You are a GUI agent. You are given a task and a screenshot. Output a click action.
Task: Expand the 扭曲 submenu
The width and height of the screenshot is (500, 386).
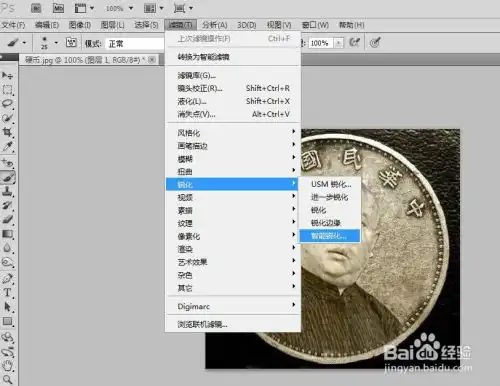click(x=232, y=171)
